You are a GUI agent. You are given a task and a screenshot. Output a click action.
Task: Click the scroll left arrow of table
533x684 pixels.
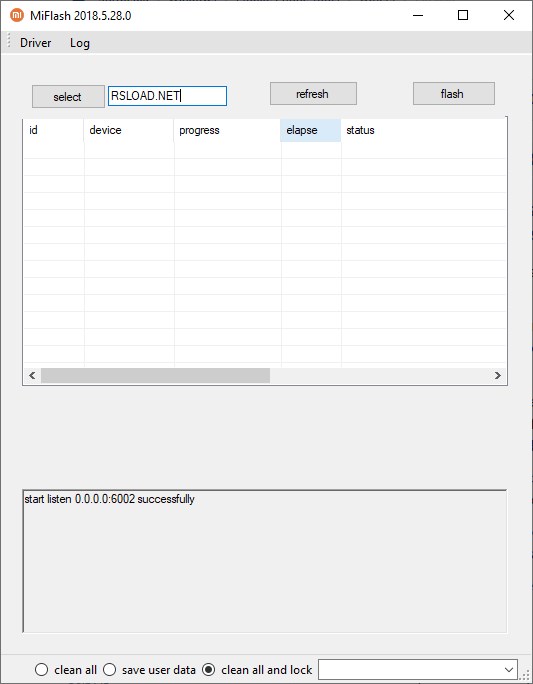click(32, 376)
